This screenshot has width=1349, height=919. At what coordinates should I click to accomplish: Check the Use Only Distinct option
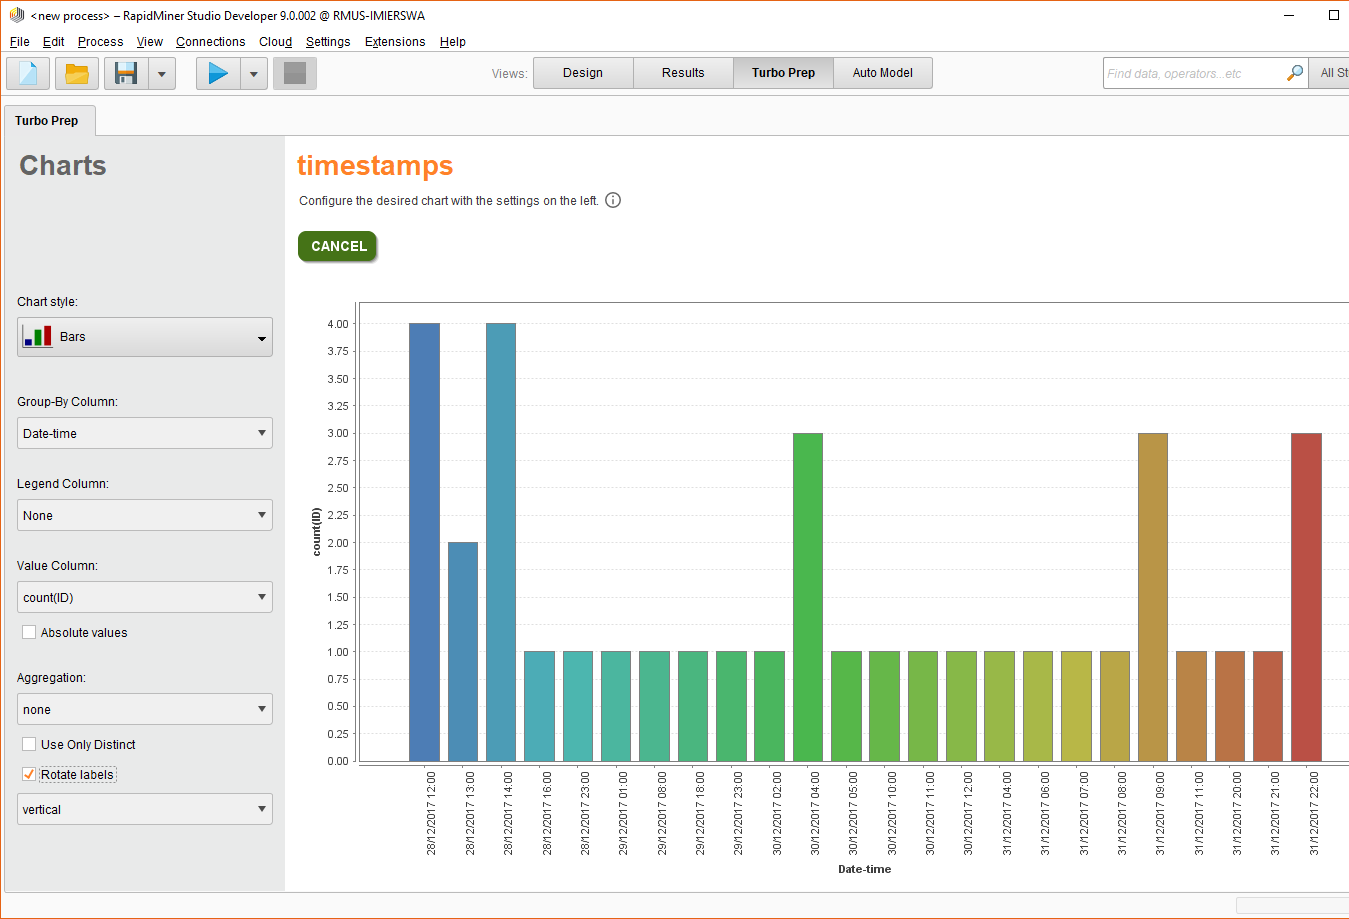(29, 744)
